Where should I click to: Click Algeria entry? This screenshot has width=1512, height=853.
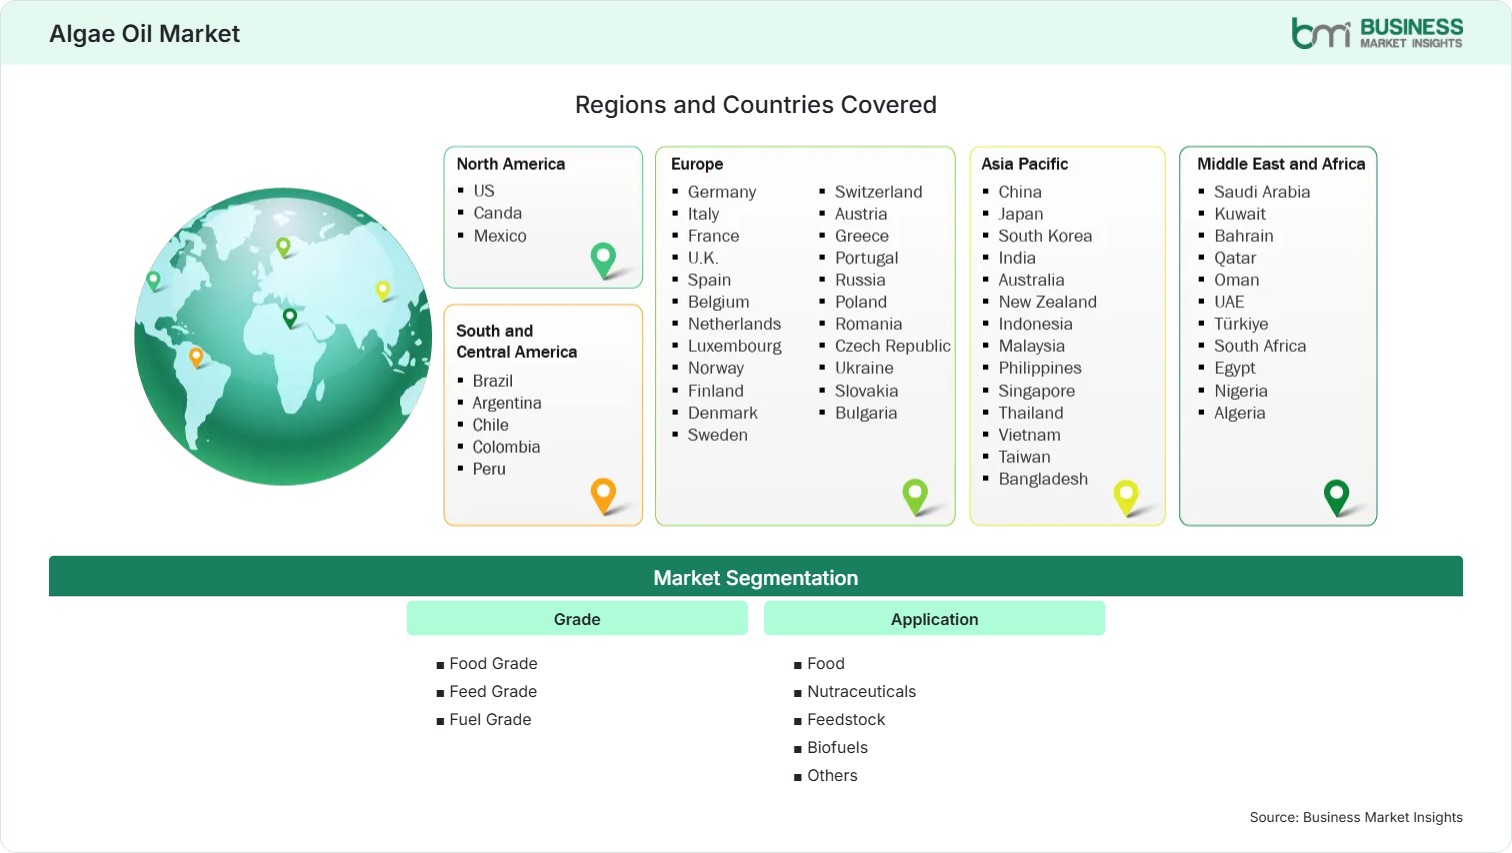[1240, 413]
